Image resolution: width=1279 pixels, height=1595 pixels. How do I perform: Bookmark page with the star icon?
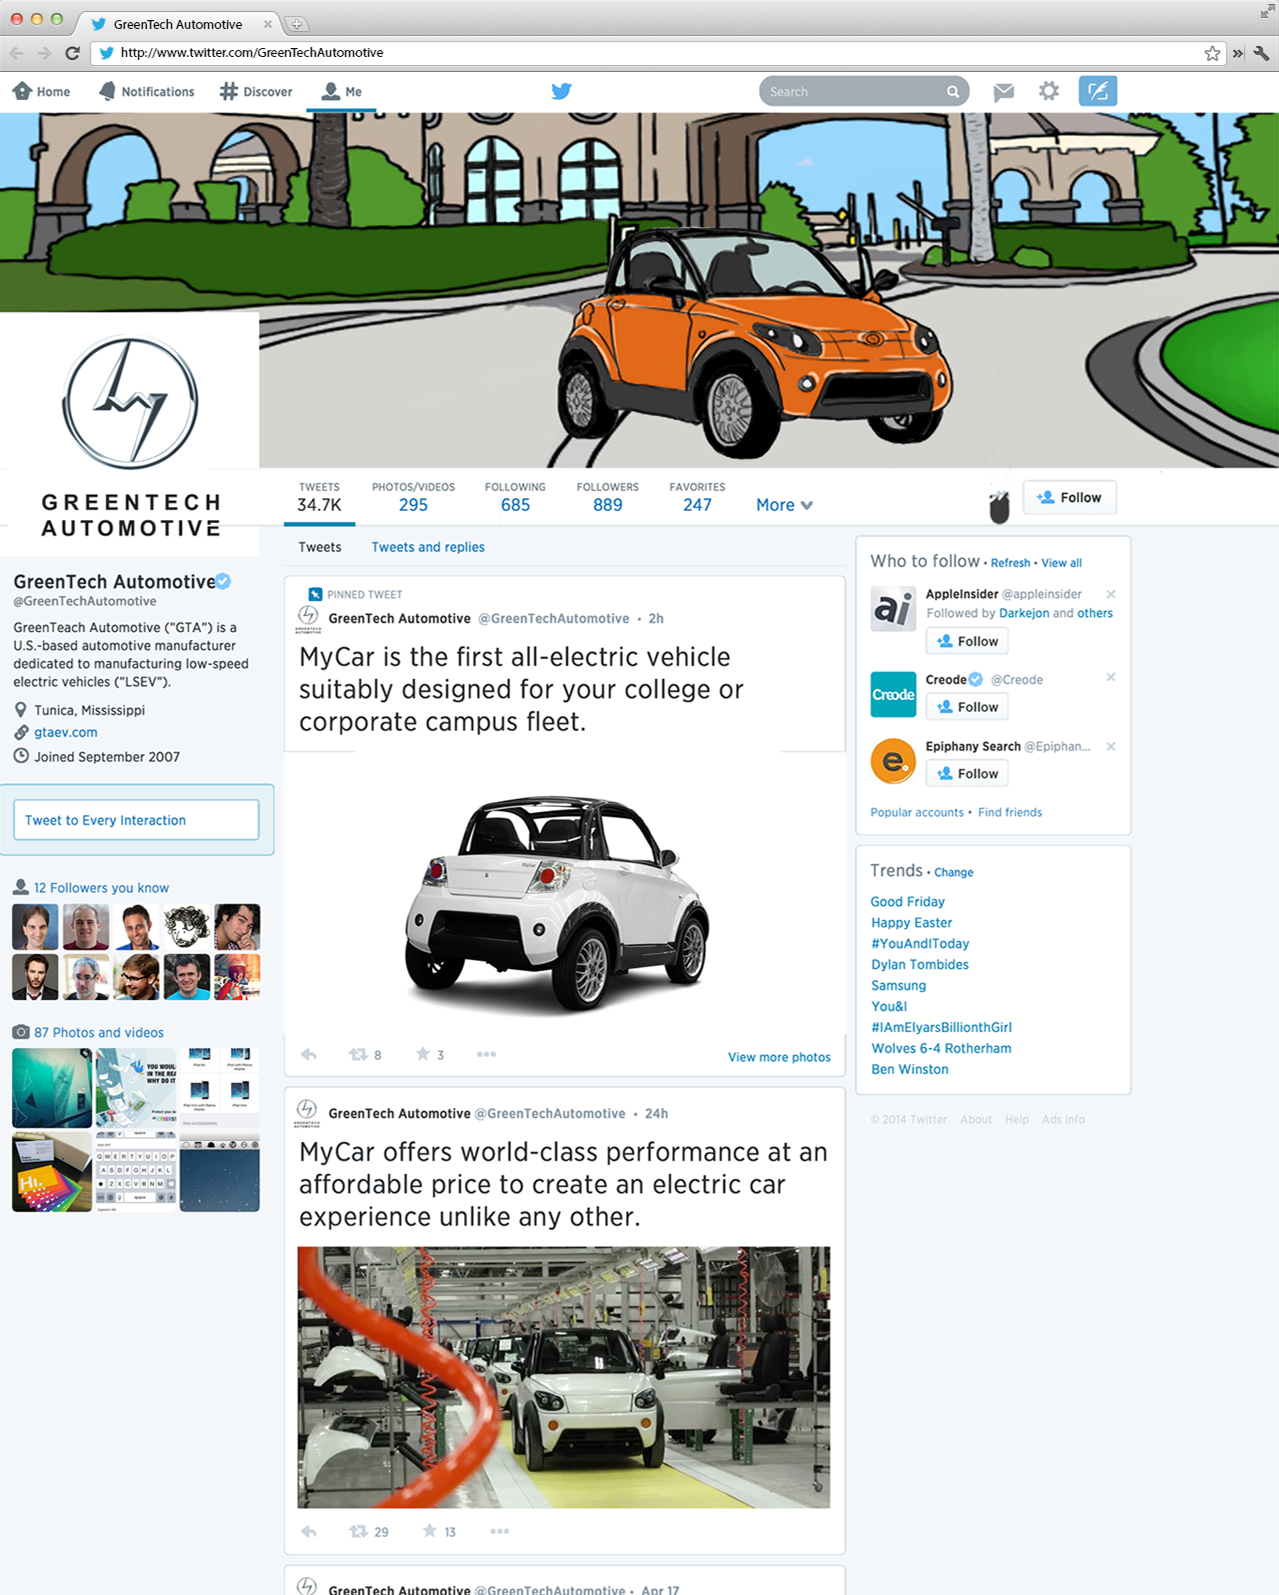point(1212,53)
